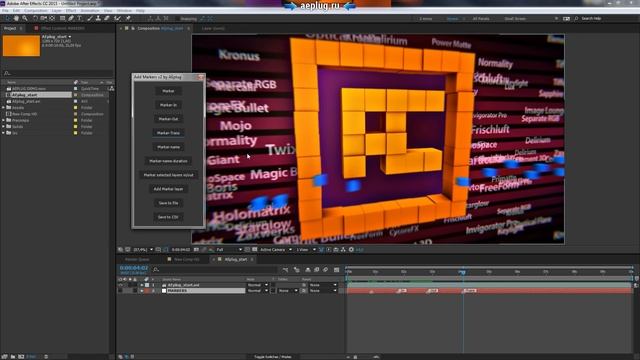Click the Marker Out button
Viewport: 640px width, 360px height.
click(168, 119)
